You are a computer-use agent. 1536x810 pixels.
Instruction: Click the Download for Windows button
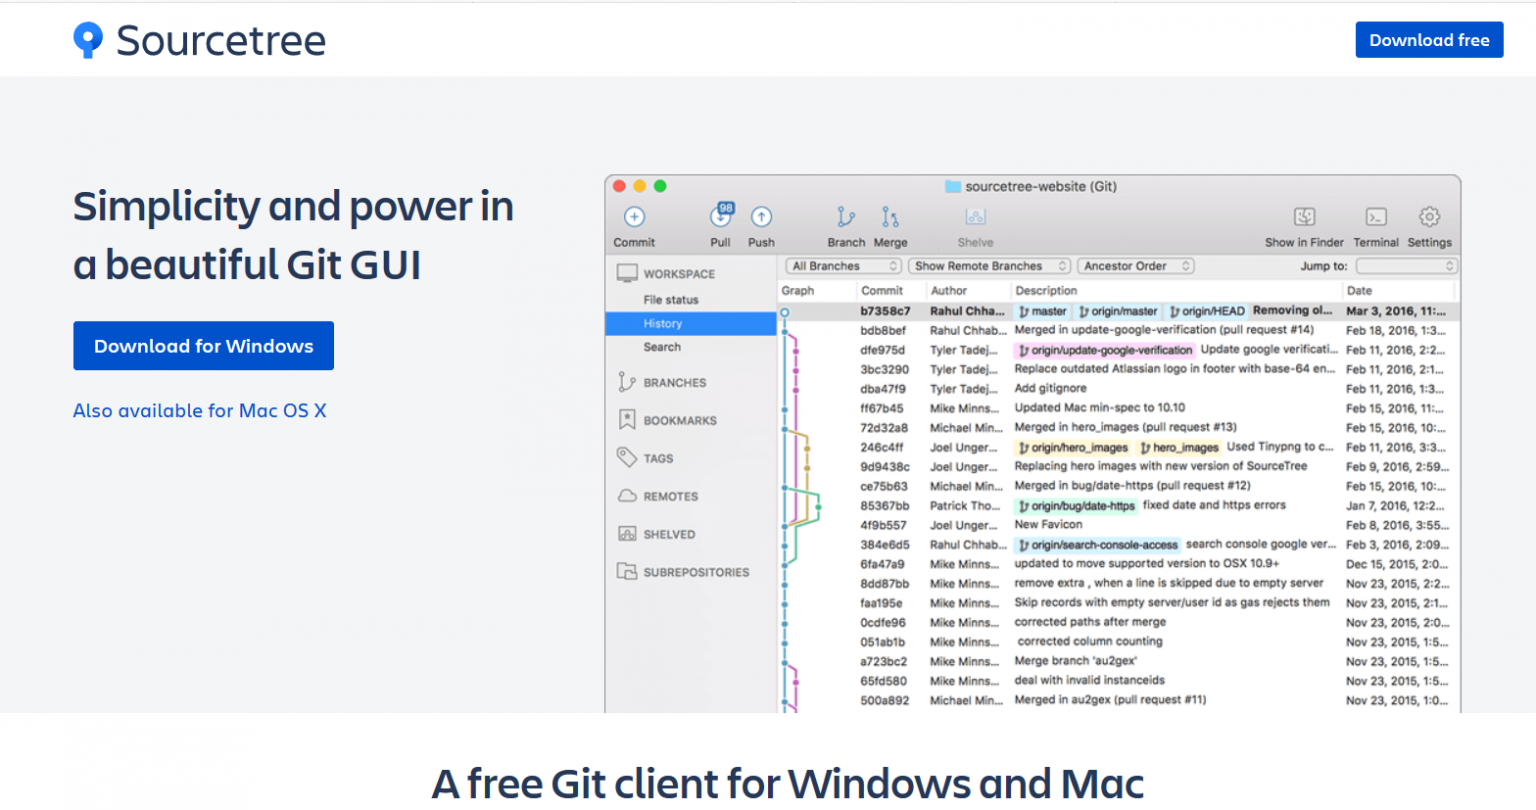[x=203, y=345]
